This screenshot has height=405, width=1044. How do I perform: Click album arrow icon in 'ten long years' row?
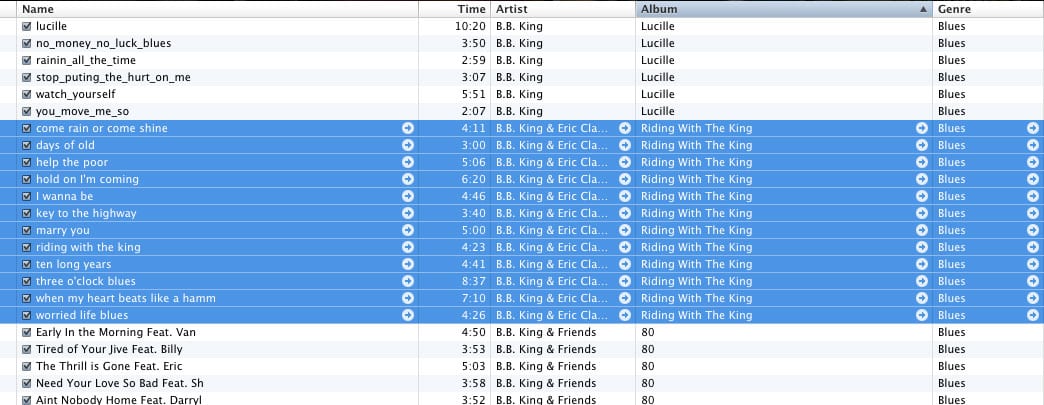click(921, 264)
